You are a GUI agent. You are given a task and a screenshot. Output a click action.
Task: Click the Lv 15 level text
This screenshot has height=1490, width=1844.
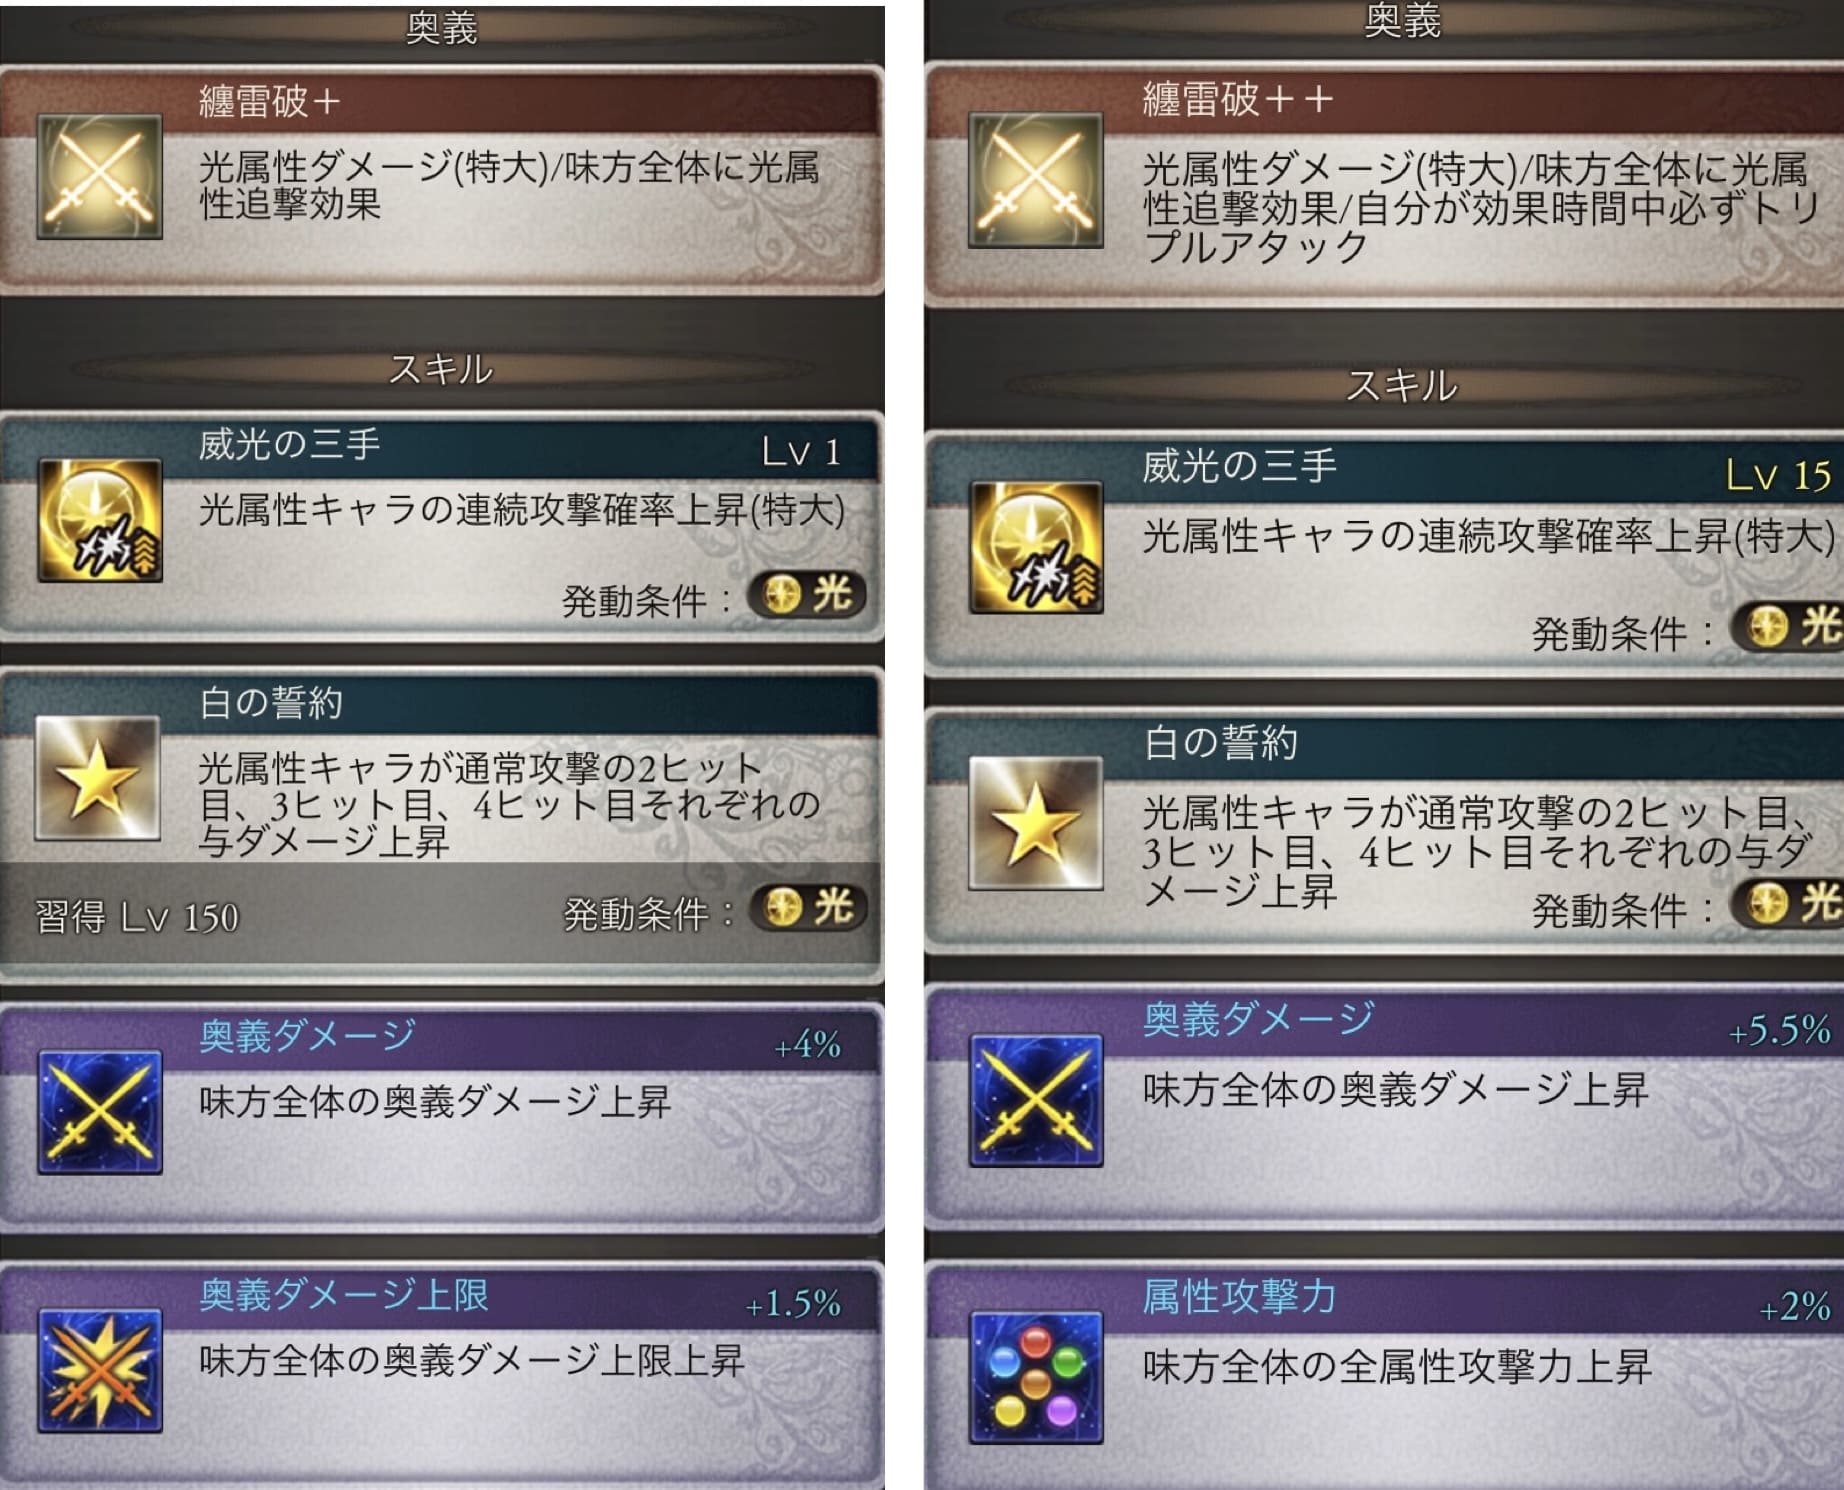1778,475
